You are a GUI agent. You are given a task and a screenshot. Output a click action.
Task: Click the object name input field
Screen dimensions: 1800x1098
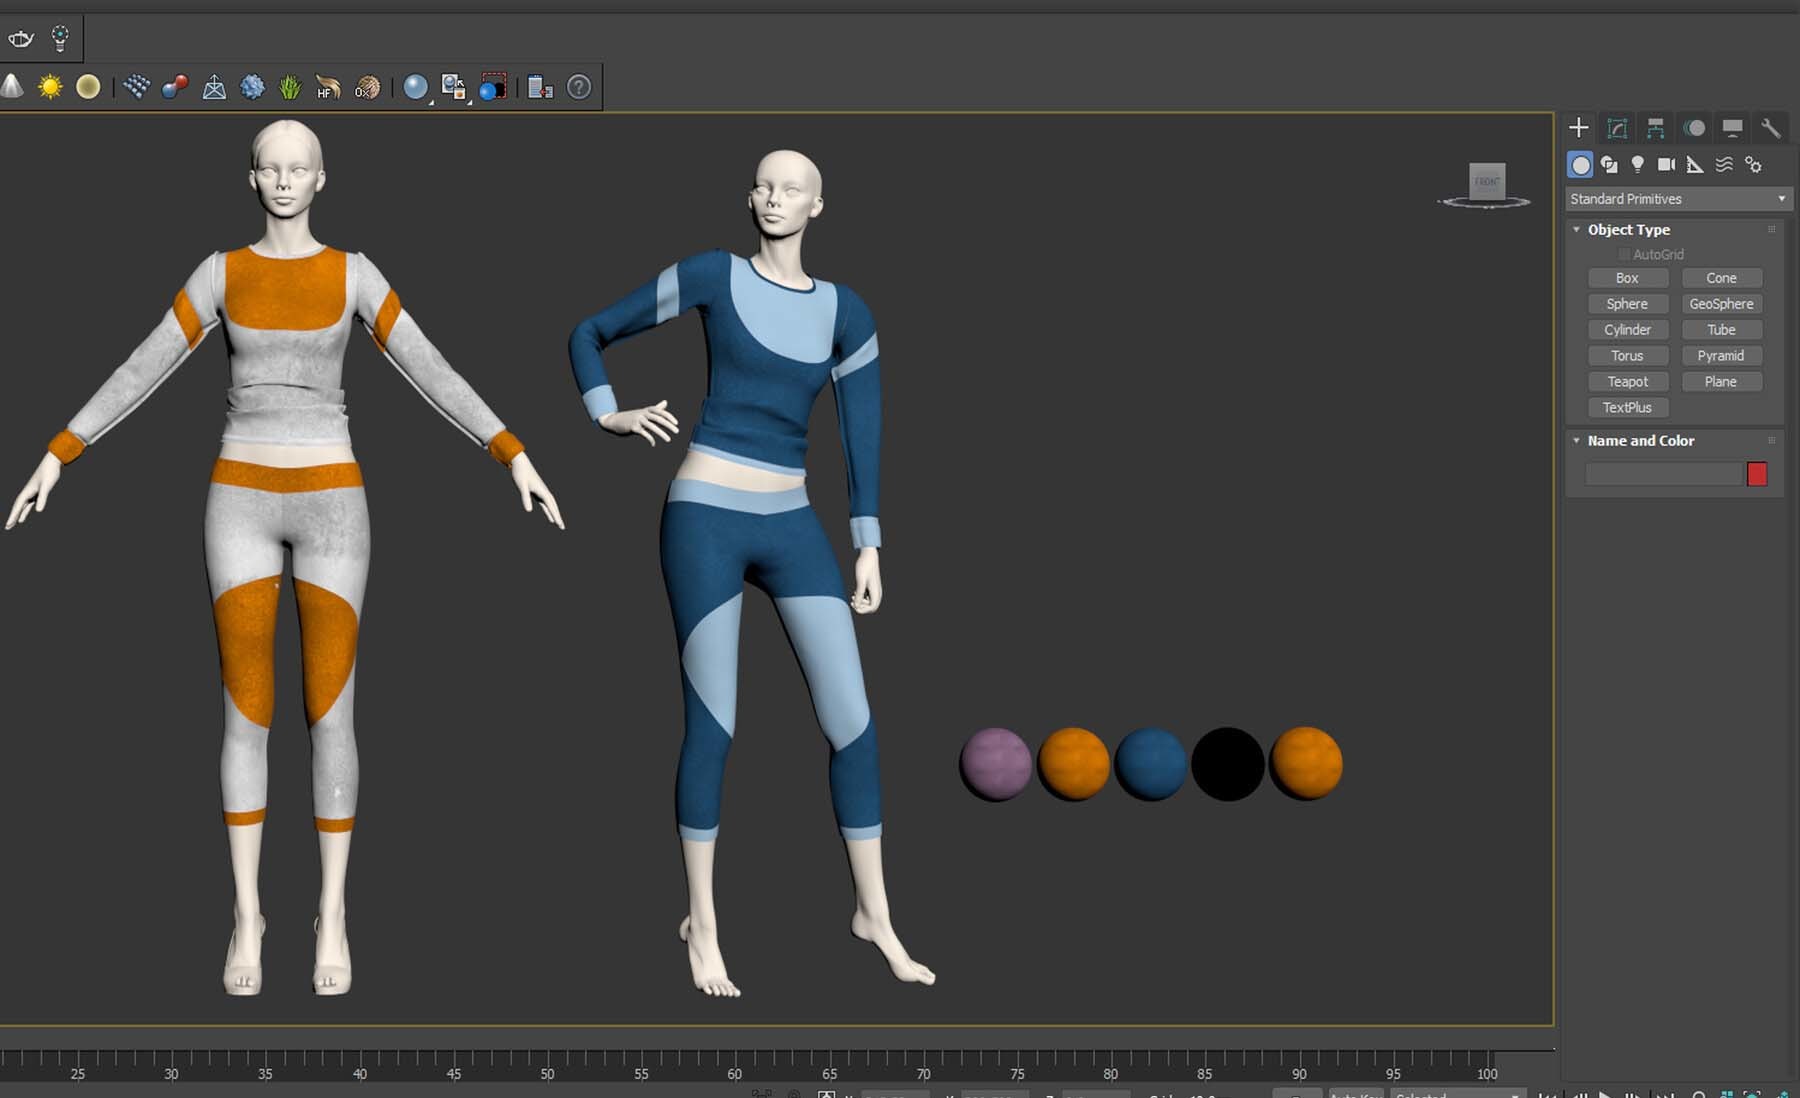coord(1663,474)
